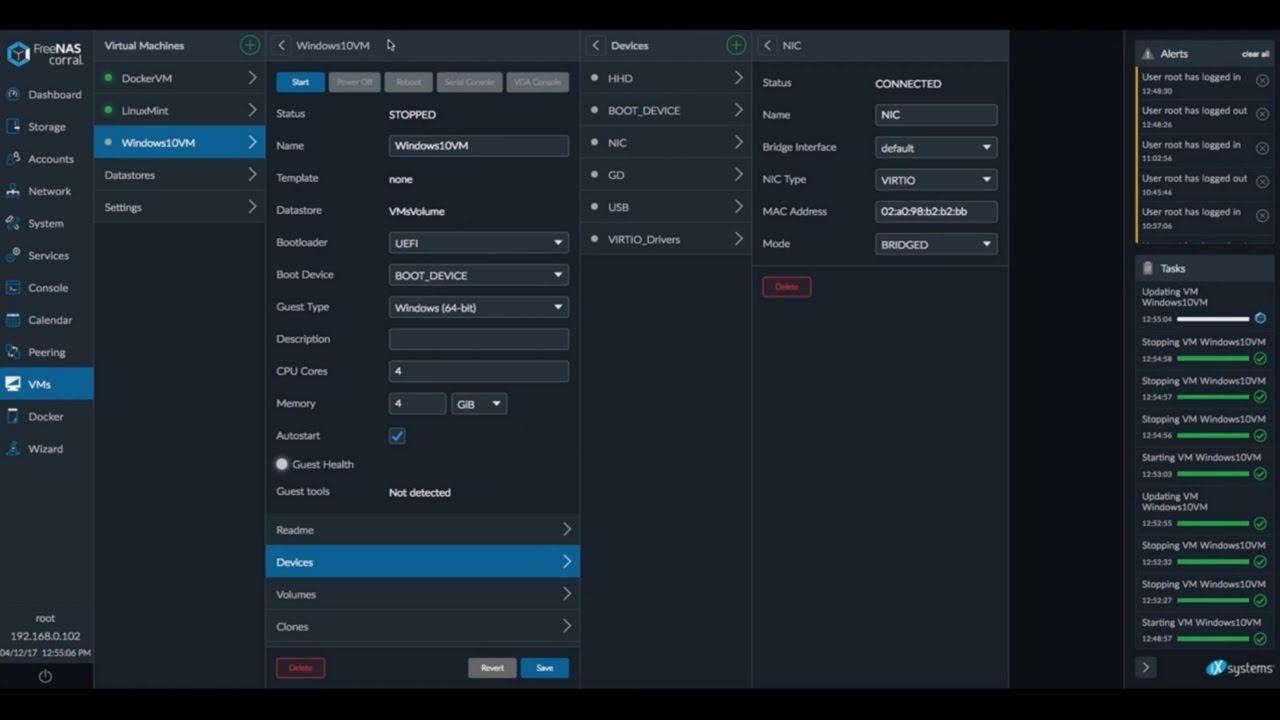Open Settings in Virtual Machines panel
Screen dimensions: 1280x720
pyautogui.click(x=180, y=207)
